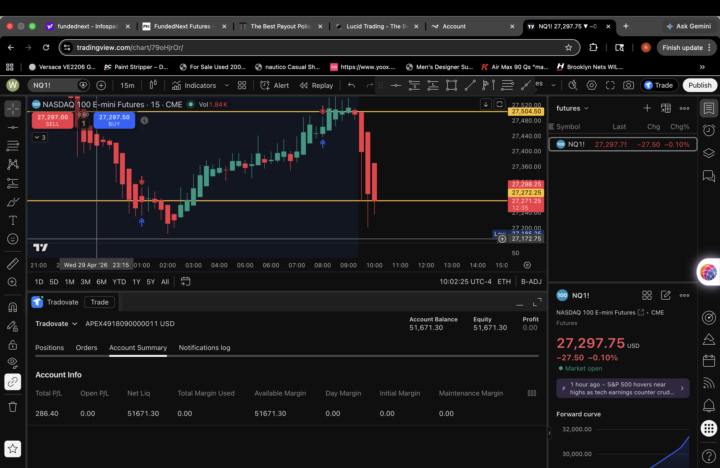The height and width of the screenshot is (468, 720).
Task: Open the drawing toolbar overflow chevron
Action: coord(553,85)
